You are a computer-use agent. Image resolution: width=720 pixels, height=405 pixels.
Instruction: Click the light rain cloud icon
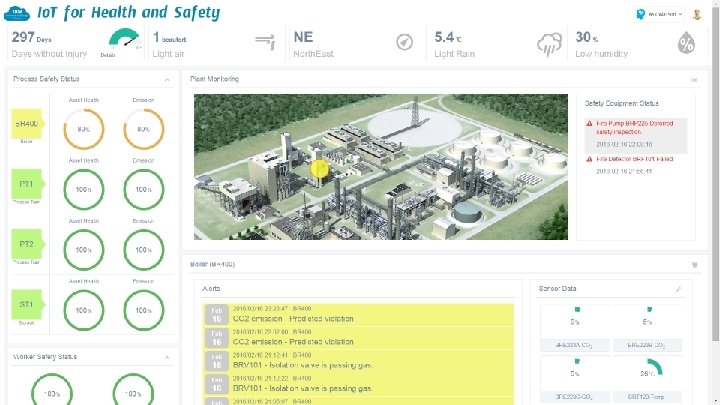pos(549,44)
